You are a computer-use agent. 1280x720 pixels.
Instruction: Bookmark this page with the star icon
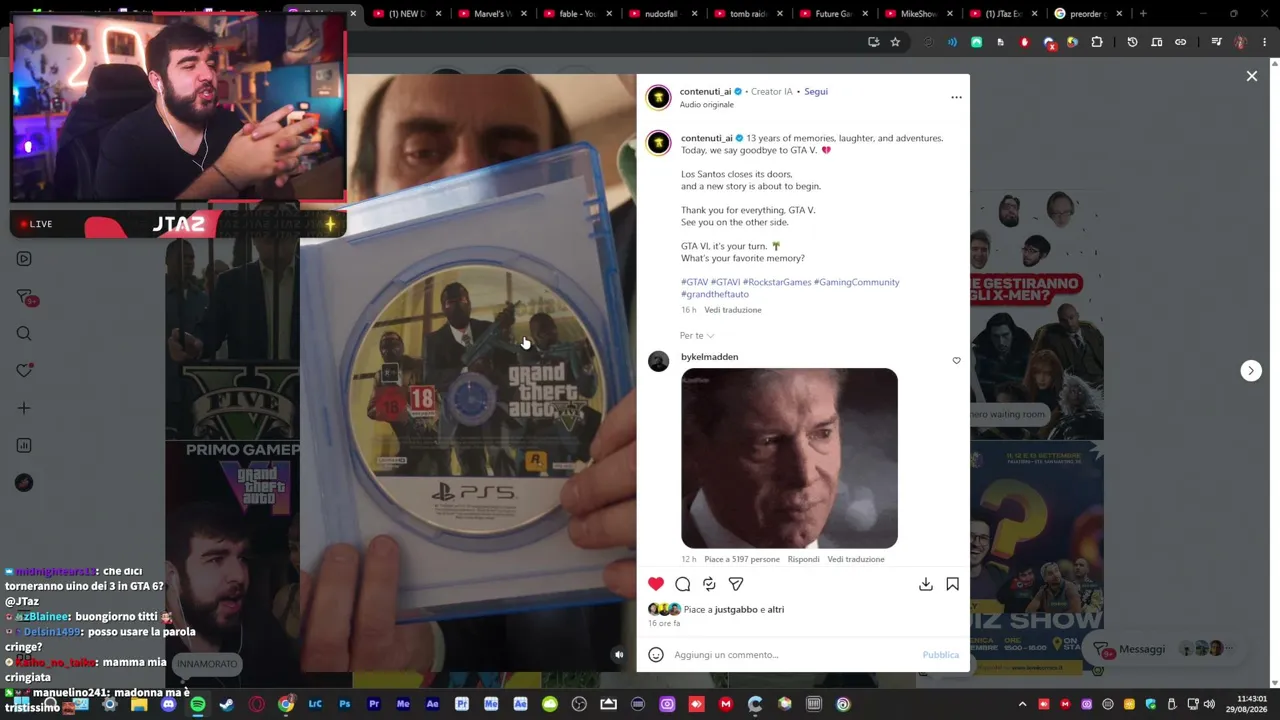coord(895,42)
